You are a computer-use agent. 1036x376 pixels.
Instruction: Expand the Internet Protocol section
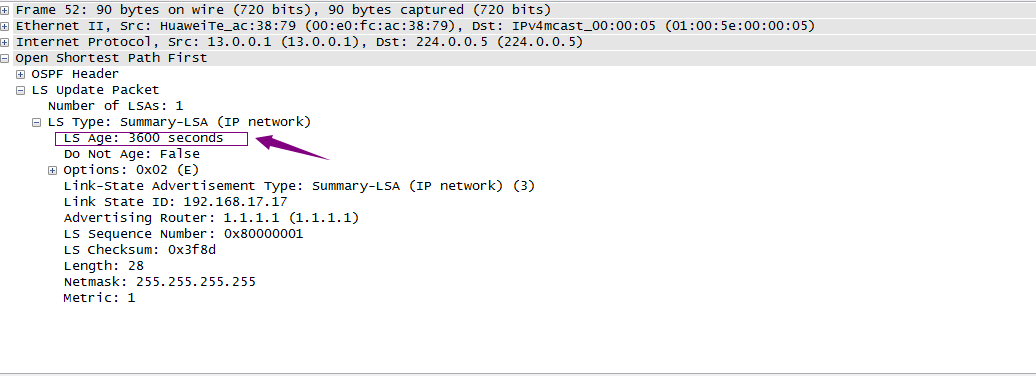click(x=5, y=42)
